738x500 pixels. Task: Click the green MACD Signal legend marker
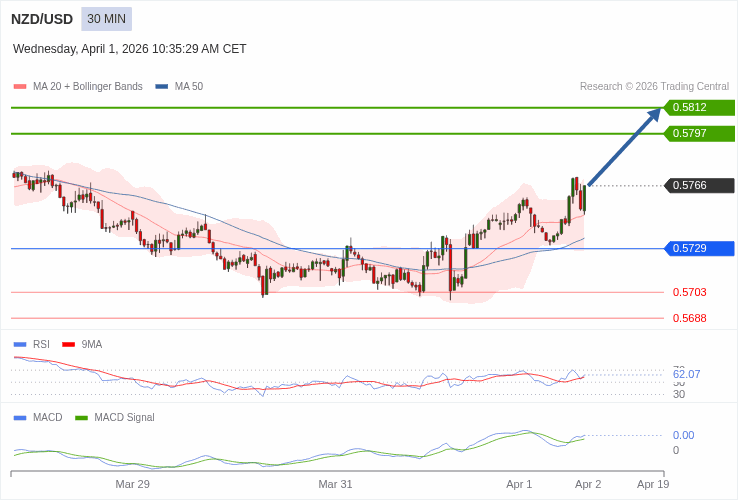(81, 417)
